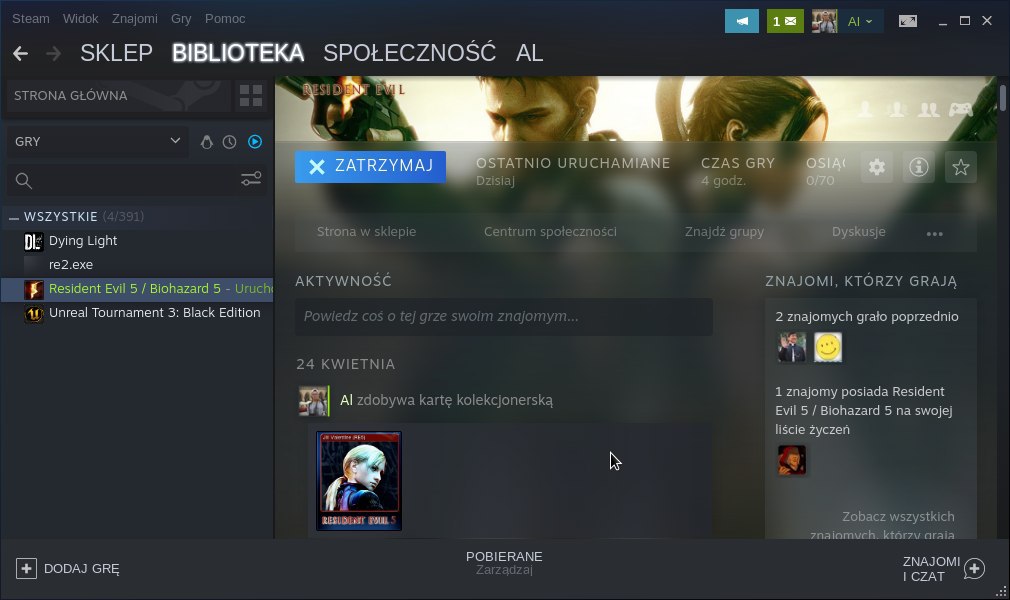Viewport: 1010px width, 600px height.
Task: Go to the SKLEP tab
Action: (117, 53)
